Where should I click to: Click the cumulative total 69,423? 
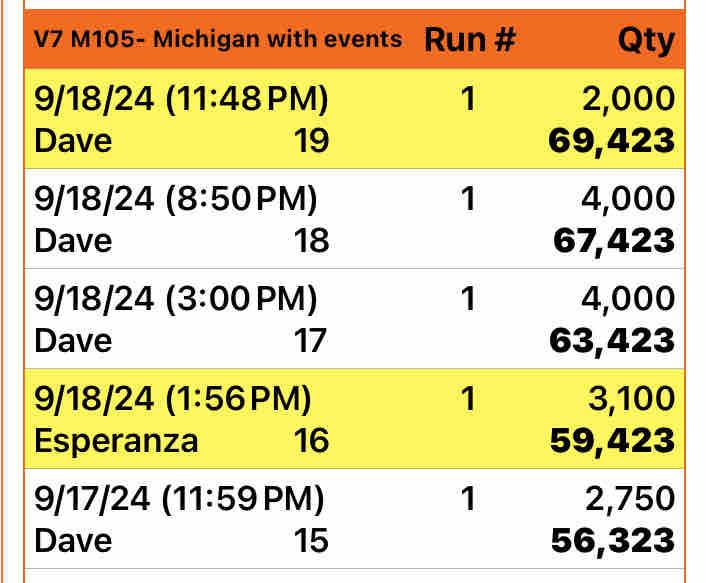[612, 141]
